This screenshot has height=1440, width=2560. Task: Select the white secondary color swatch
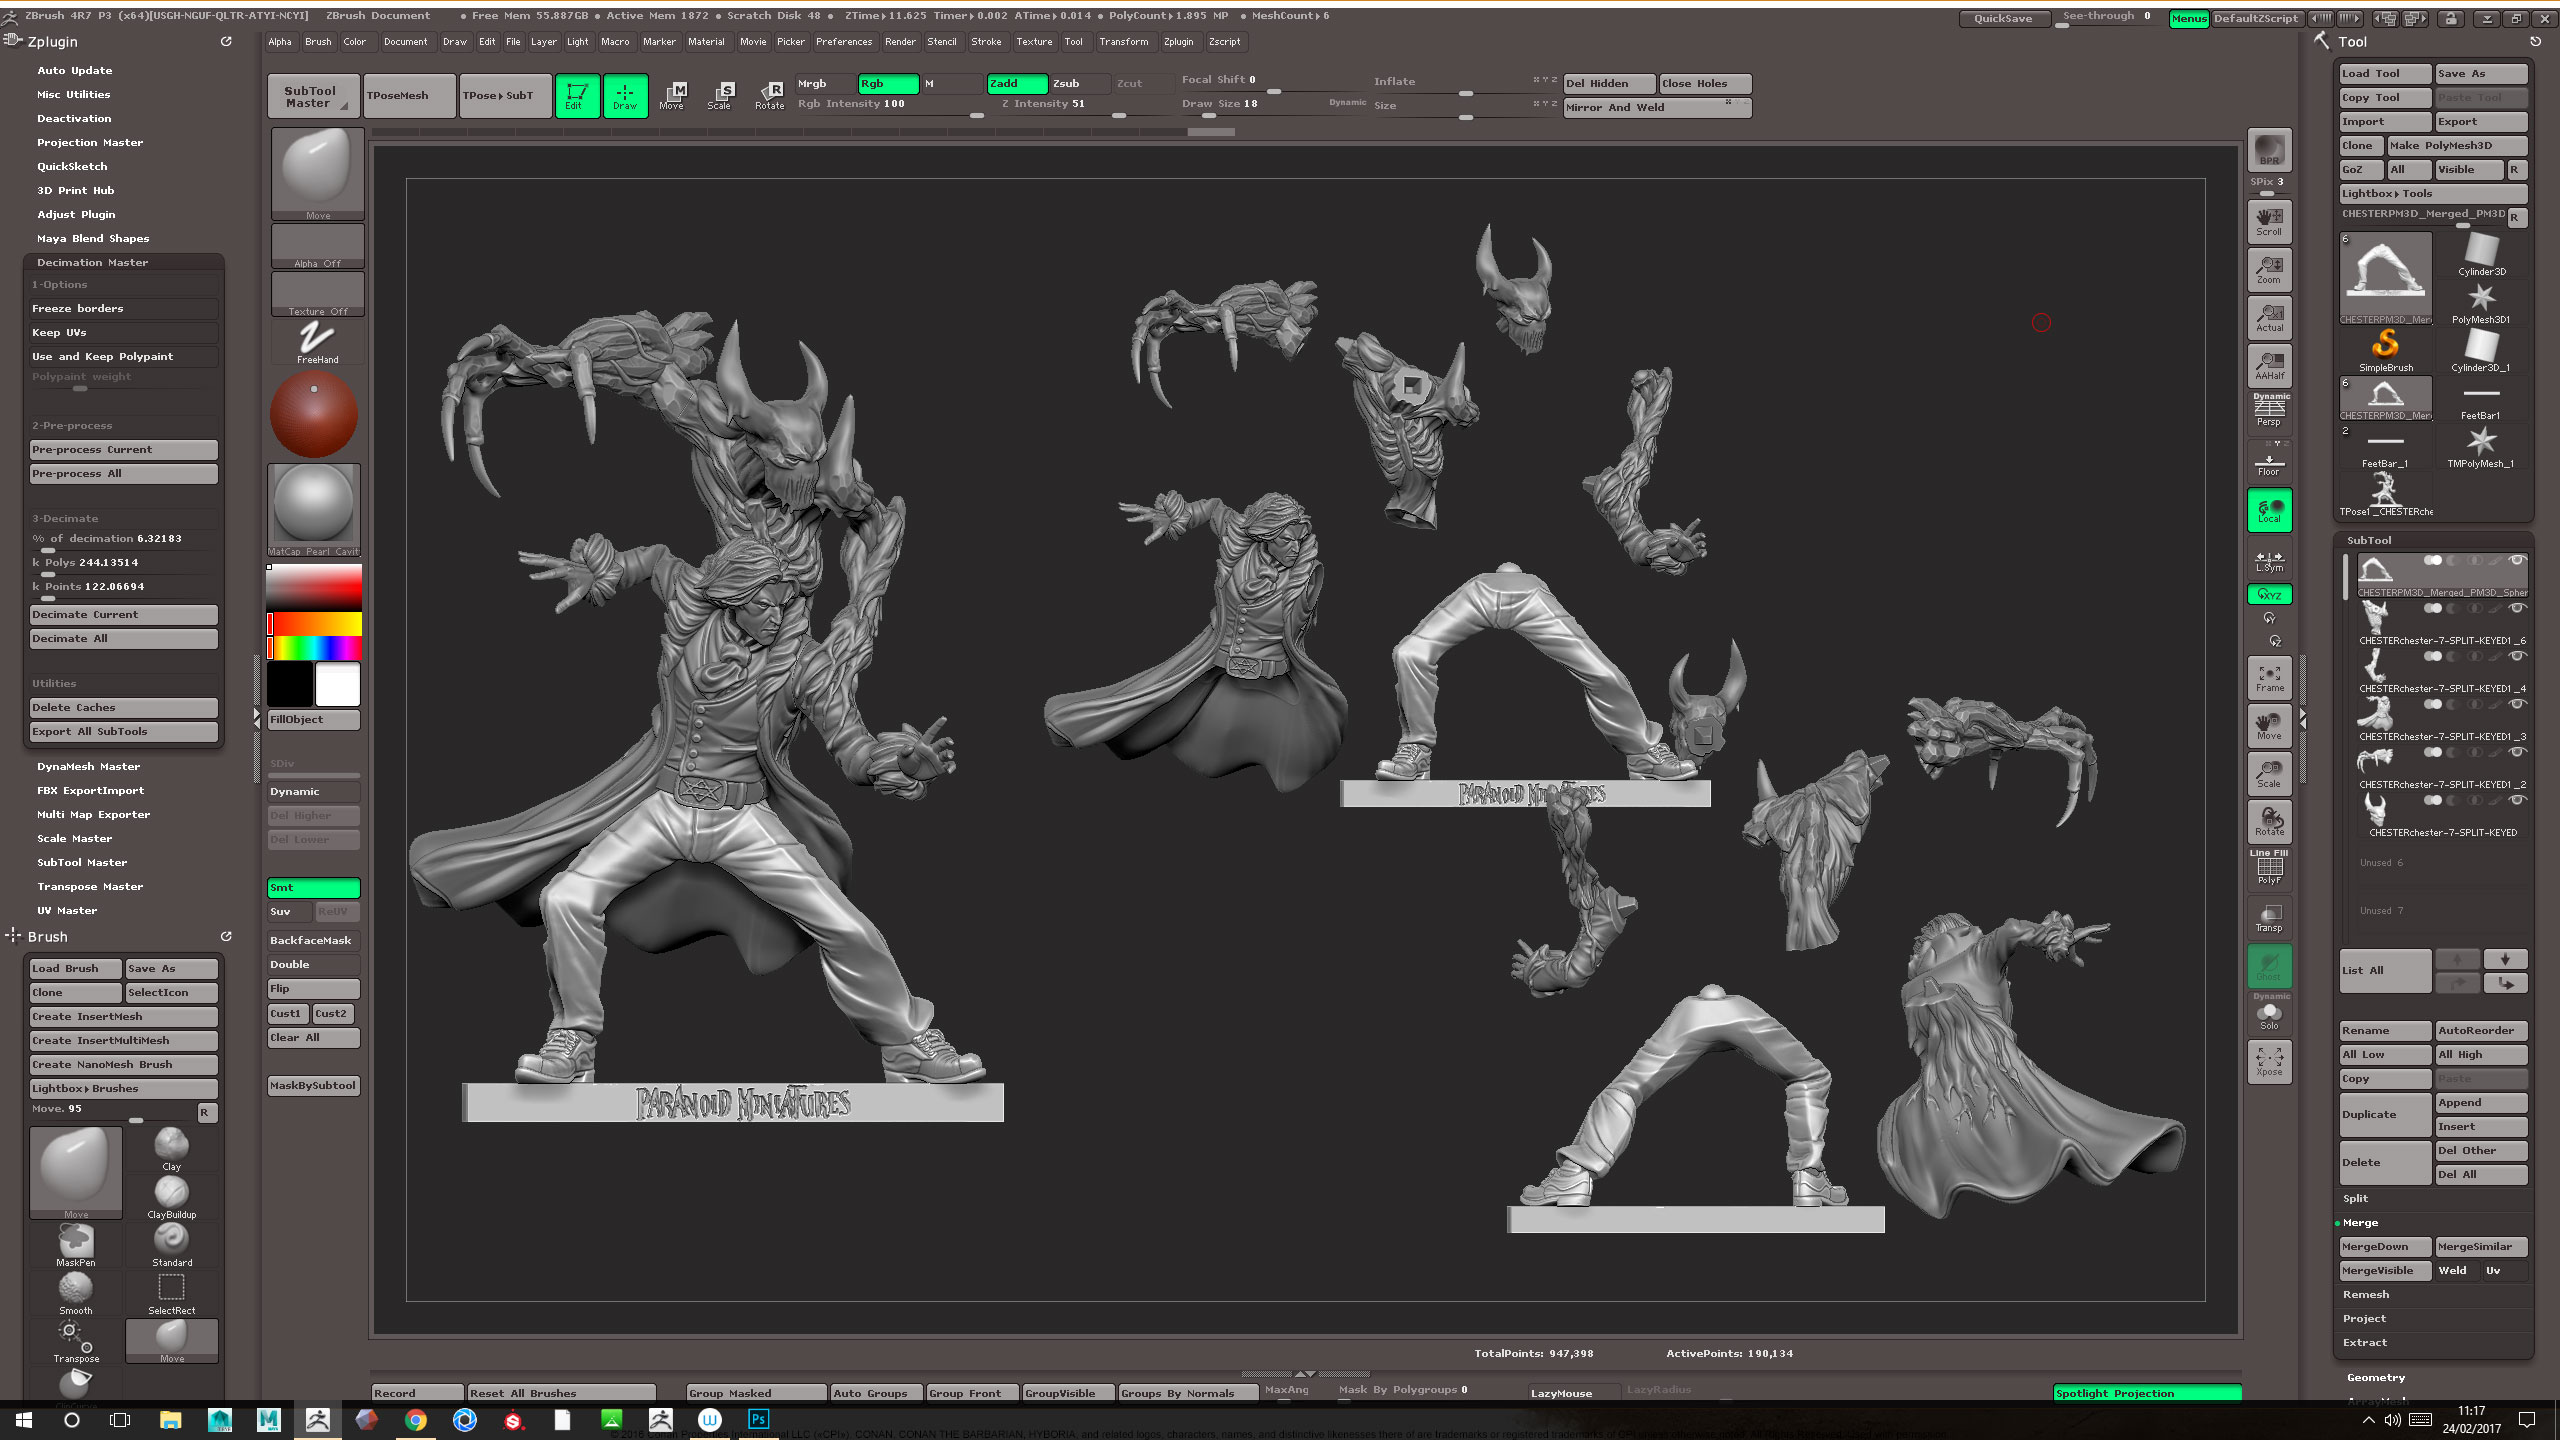point(338,685)
